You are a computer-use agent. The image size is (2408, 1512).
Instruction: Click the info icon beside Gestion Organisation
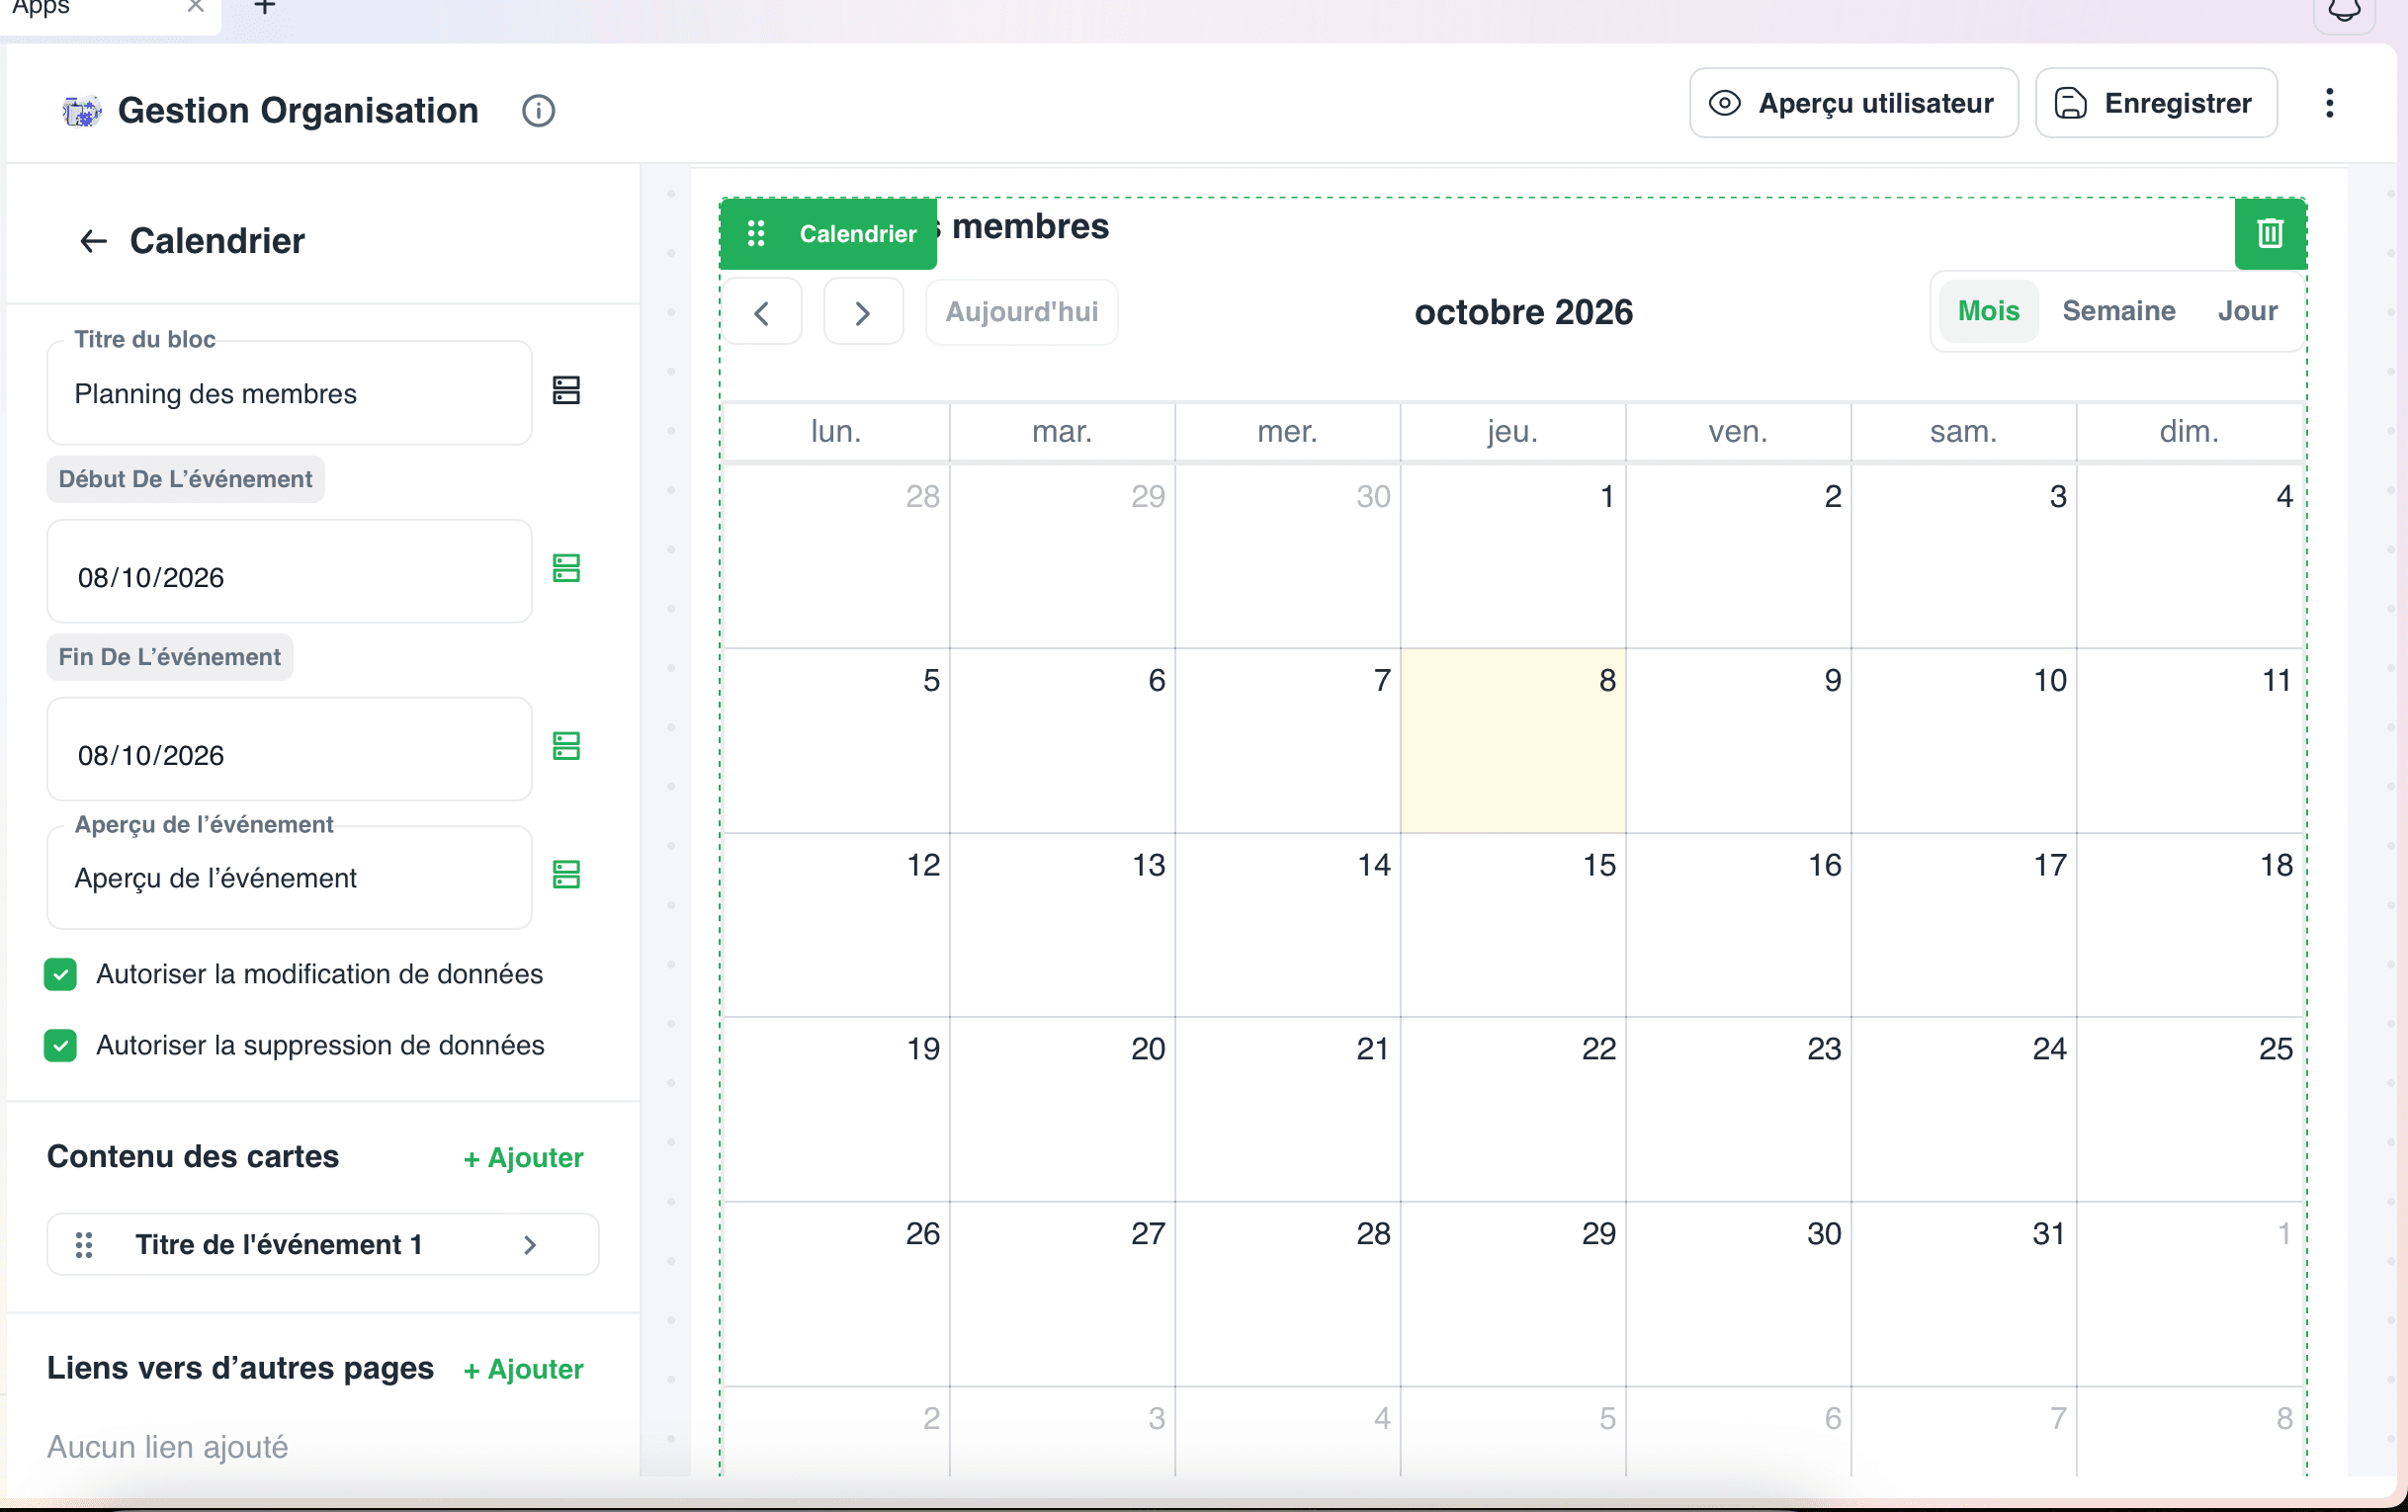538,111
